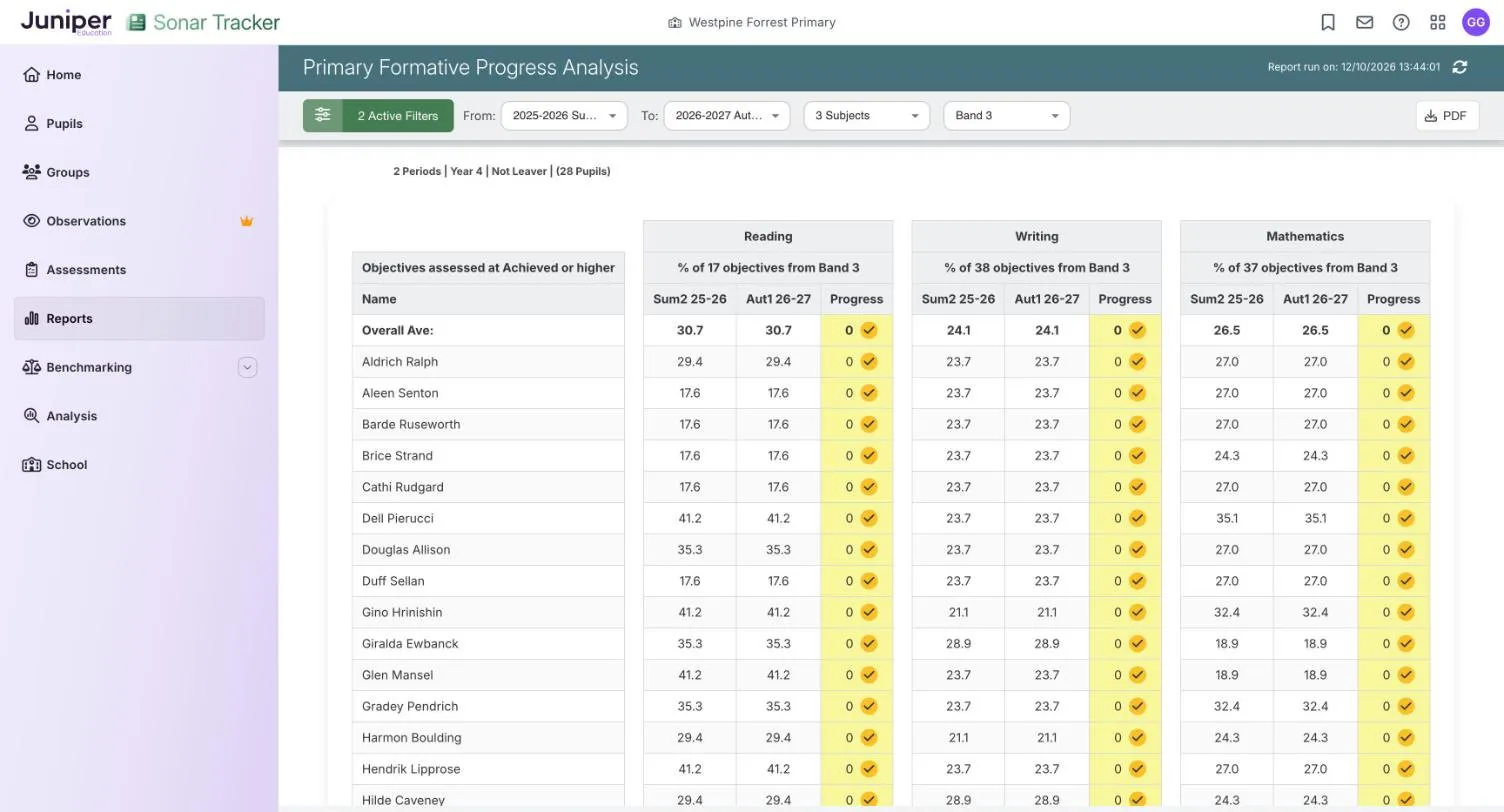
Task: Click pupil name Harmon Boulding
Action: tap(411, 738)
